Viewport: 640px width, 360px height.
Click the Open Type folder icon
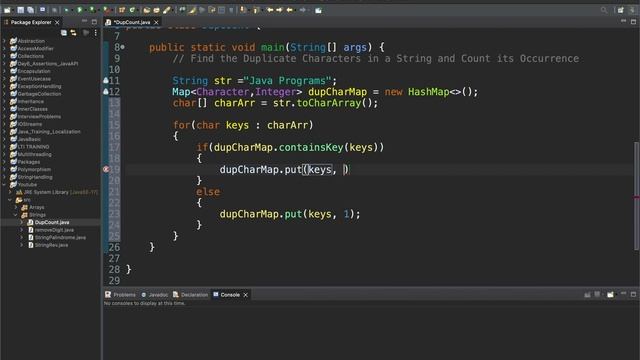pos(147,10)
